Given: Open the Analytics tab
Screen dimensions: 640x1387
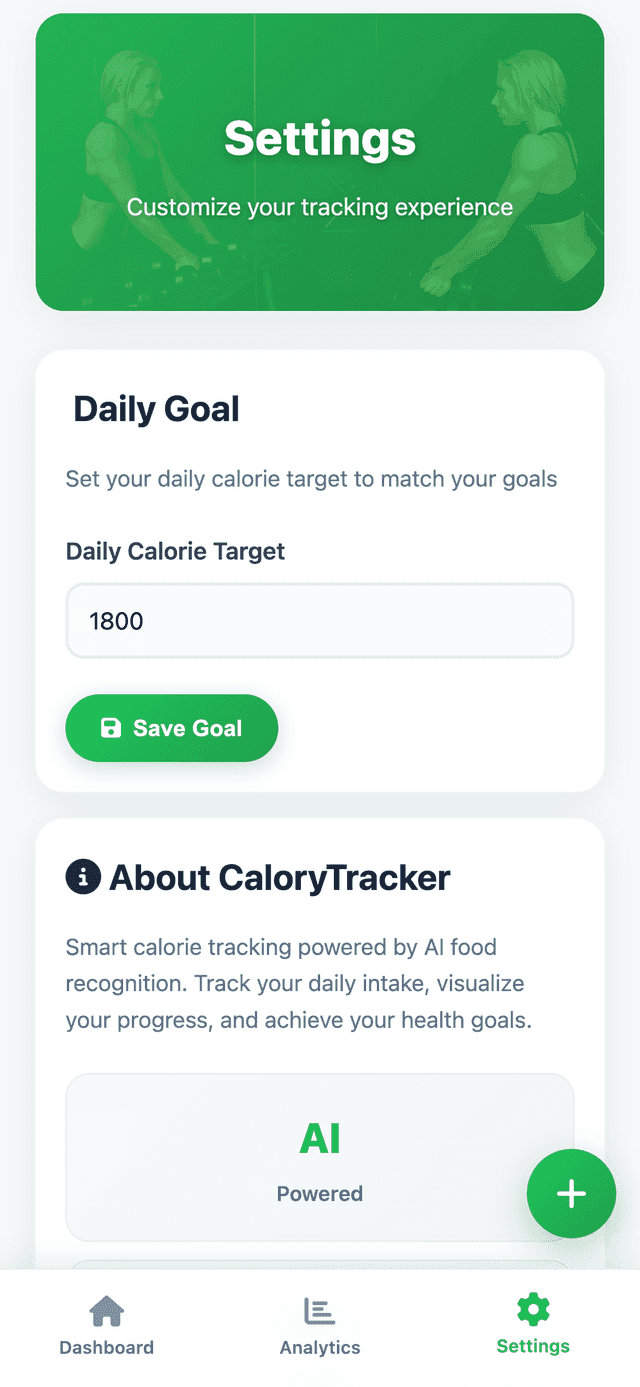Looking at the screenshot, I should tap(320, 1327).
